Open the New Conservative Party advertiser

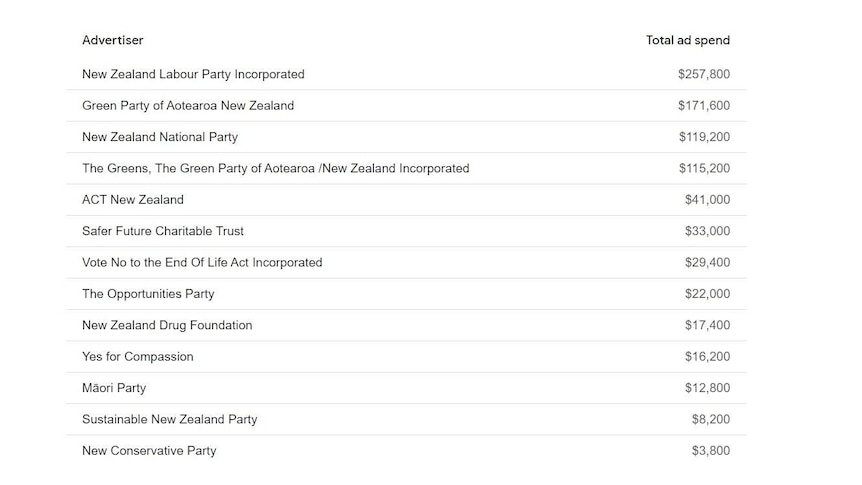pyautogui.click(x=406, y=450)
